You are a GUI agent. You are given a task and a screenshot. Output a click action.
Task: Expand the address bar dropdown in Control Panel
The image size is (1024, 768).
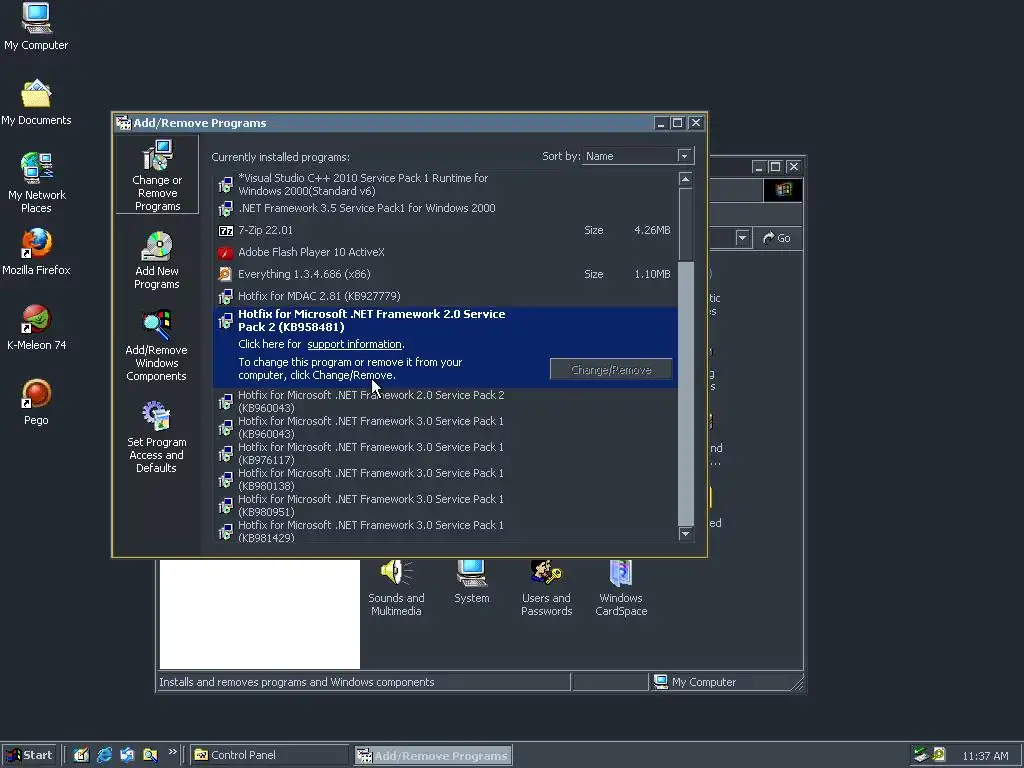(743, 238)
